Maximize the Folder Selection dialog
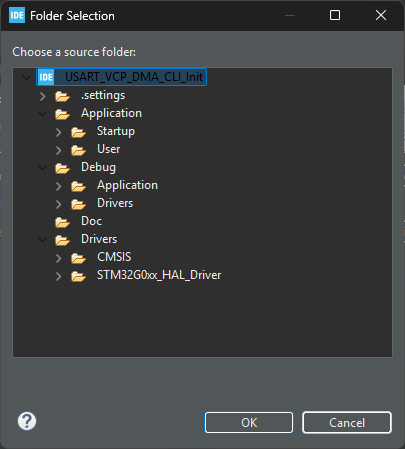The height and width of the screenshot is (449, 405). (x=335, y=15)
